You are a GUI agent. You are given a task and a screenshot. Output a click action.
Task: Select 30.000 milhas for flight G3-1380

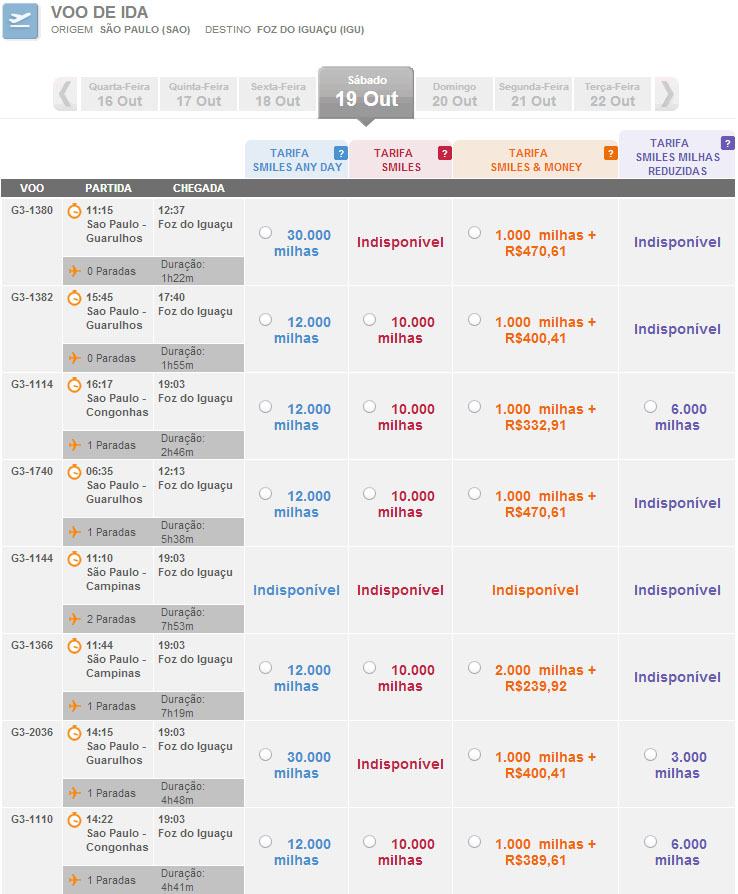[265, 233]
